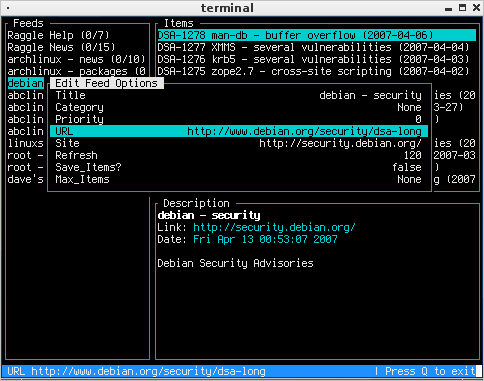Open the terminal window menu dot
The height and width of the screenshot is (381, 484).
pyautogui.click(x=8, y=8)
